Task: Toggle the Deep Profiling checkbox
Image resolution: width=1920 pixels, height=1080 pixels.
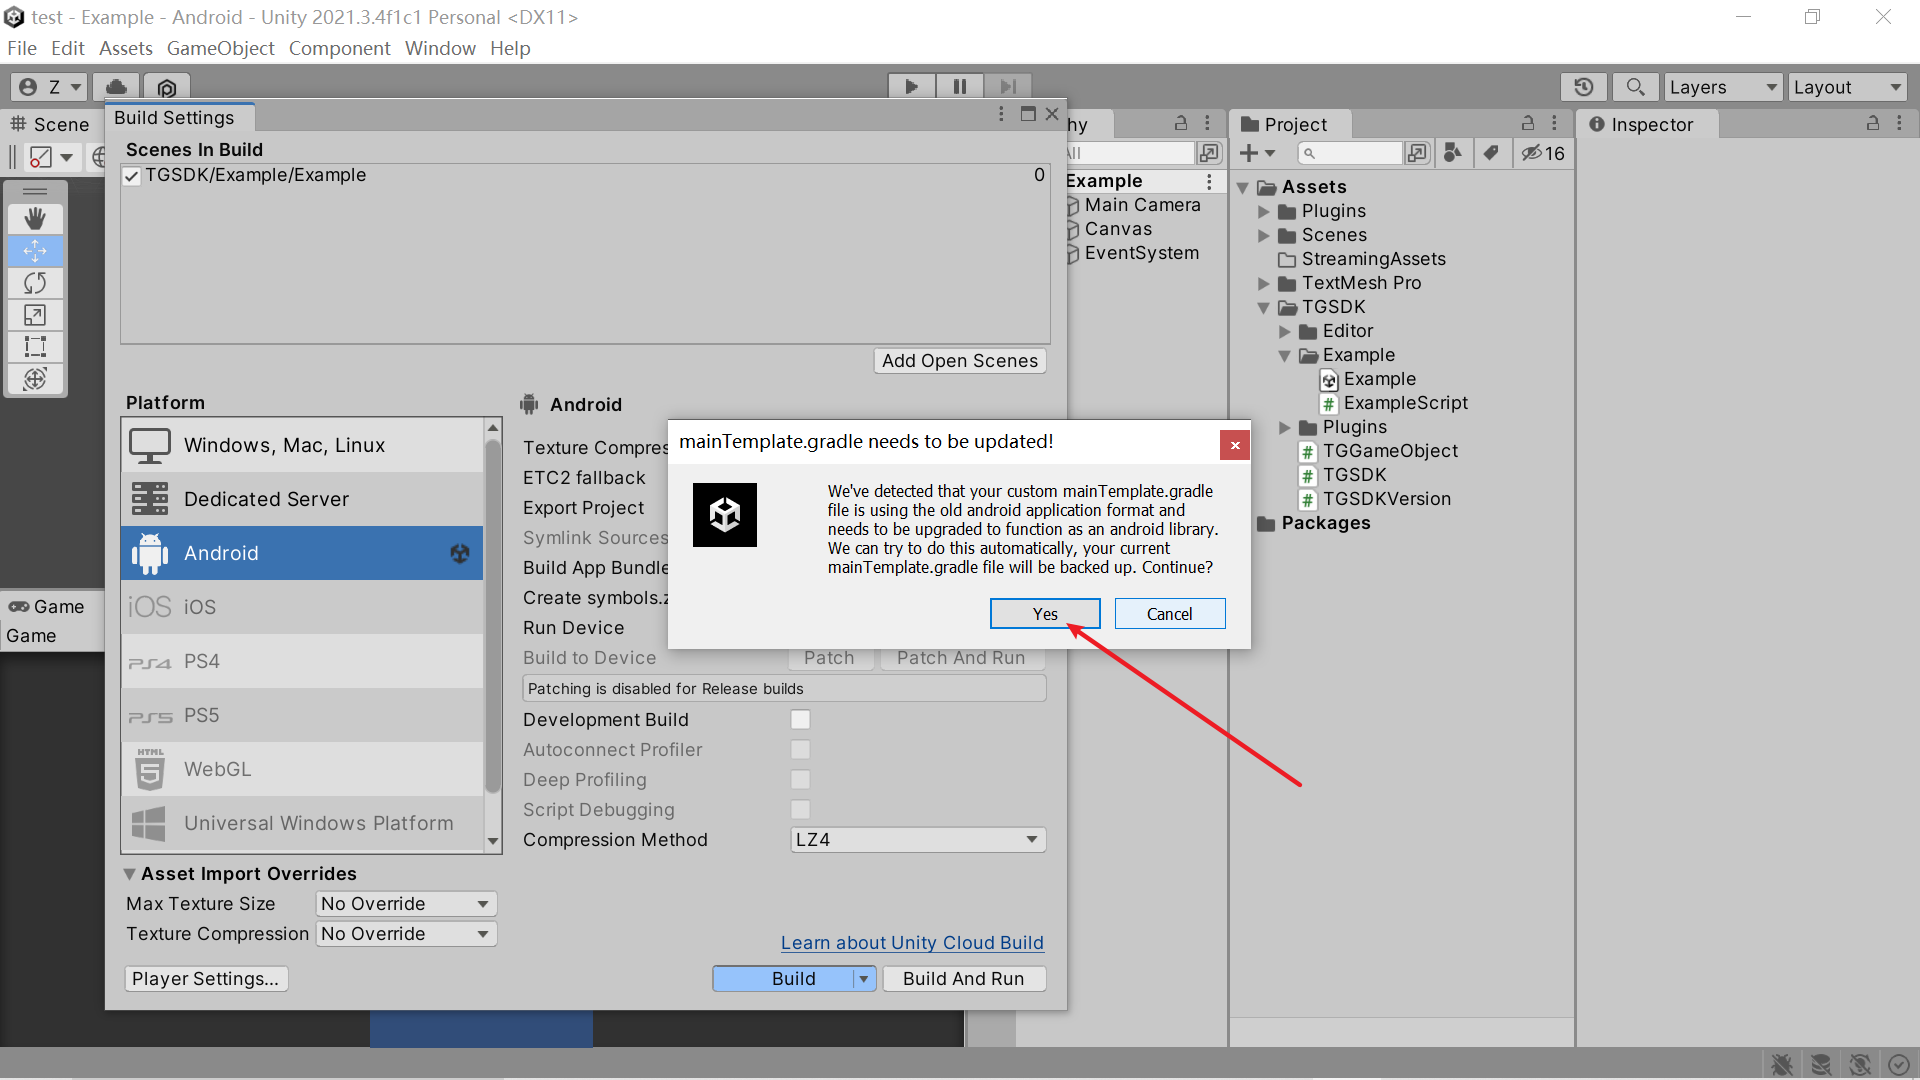Action: [800, 780]
